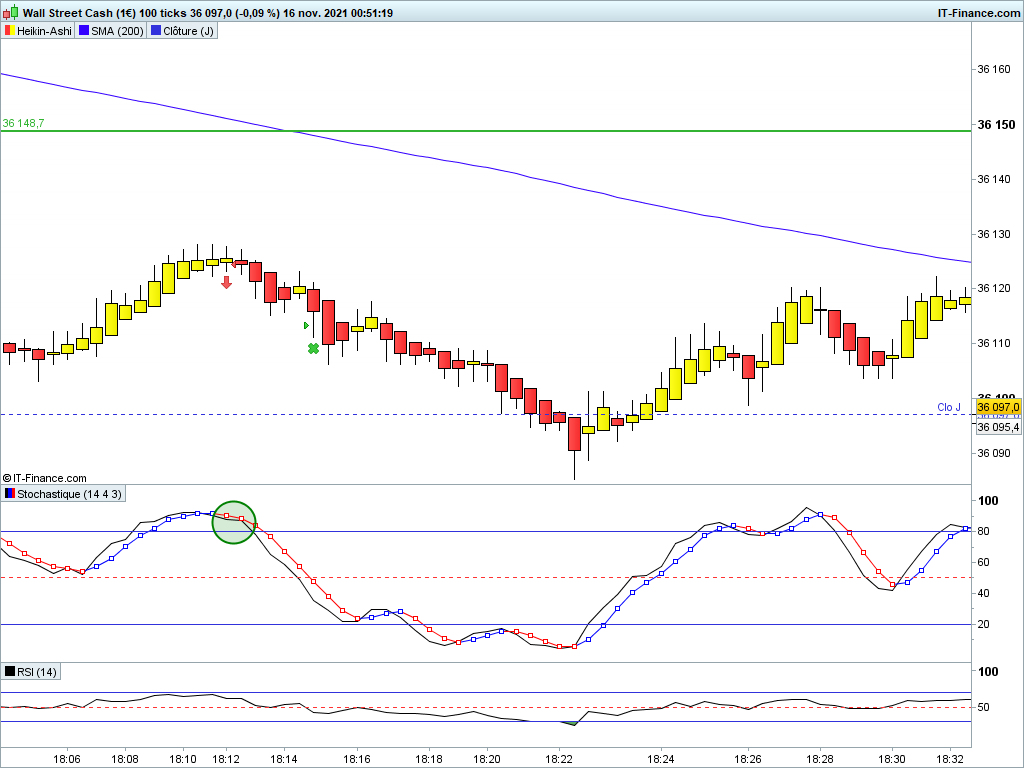Click the yellow 36 097,0 price tag
This screenshot has height=768, width=1024.
(998, 408)
